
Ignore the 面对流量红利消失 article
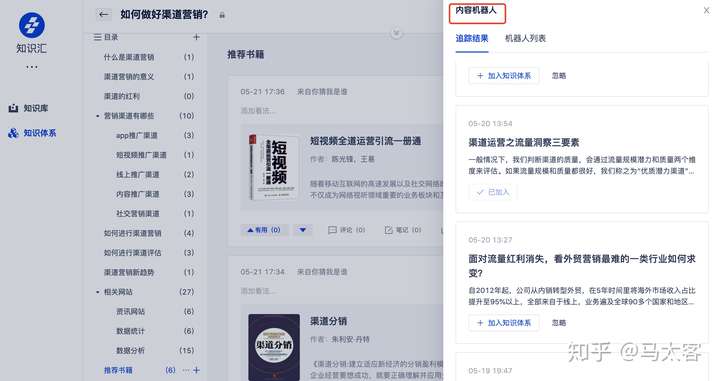(x=559, y=323)
